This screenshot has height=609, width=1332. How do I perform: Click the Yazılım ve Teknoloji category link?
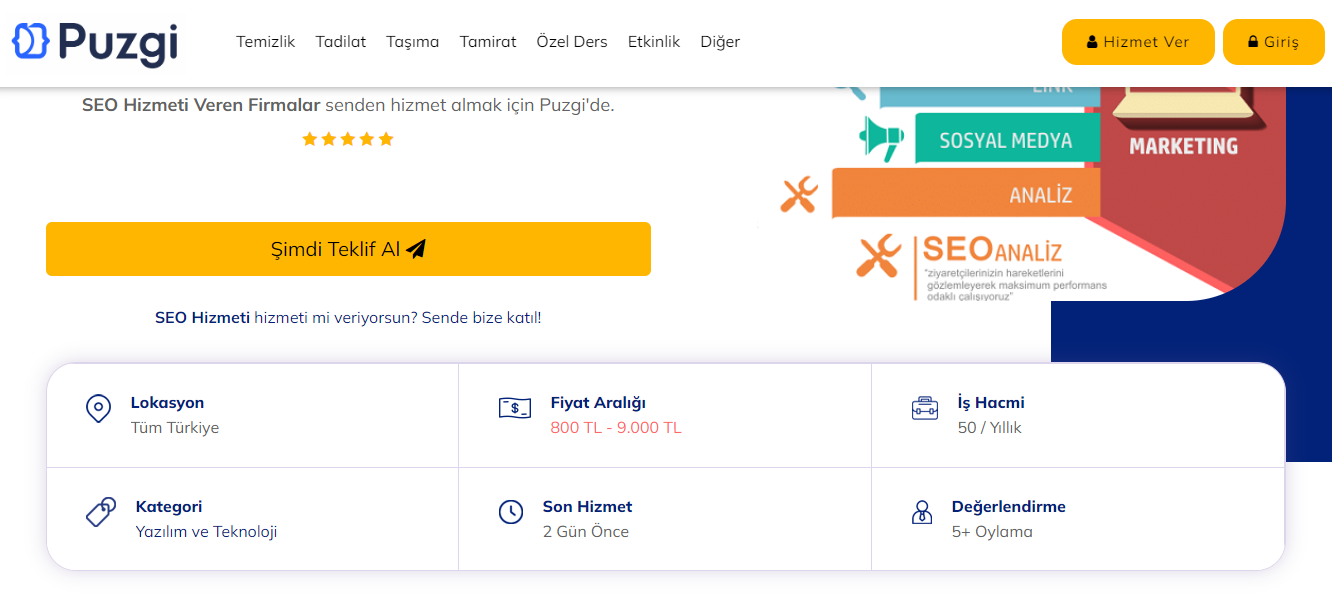click(206, 532)
